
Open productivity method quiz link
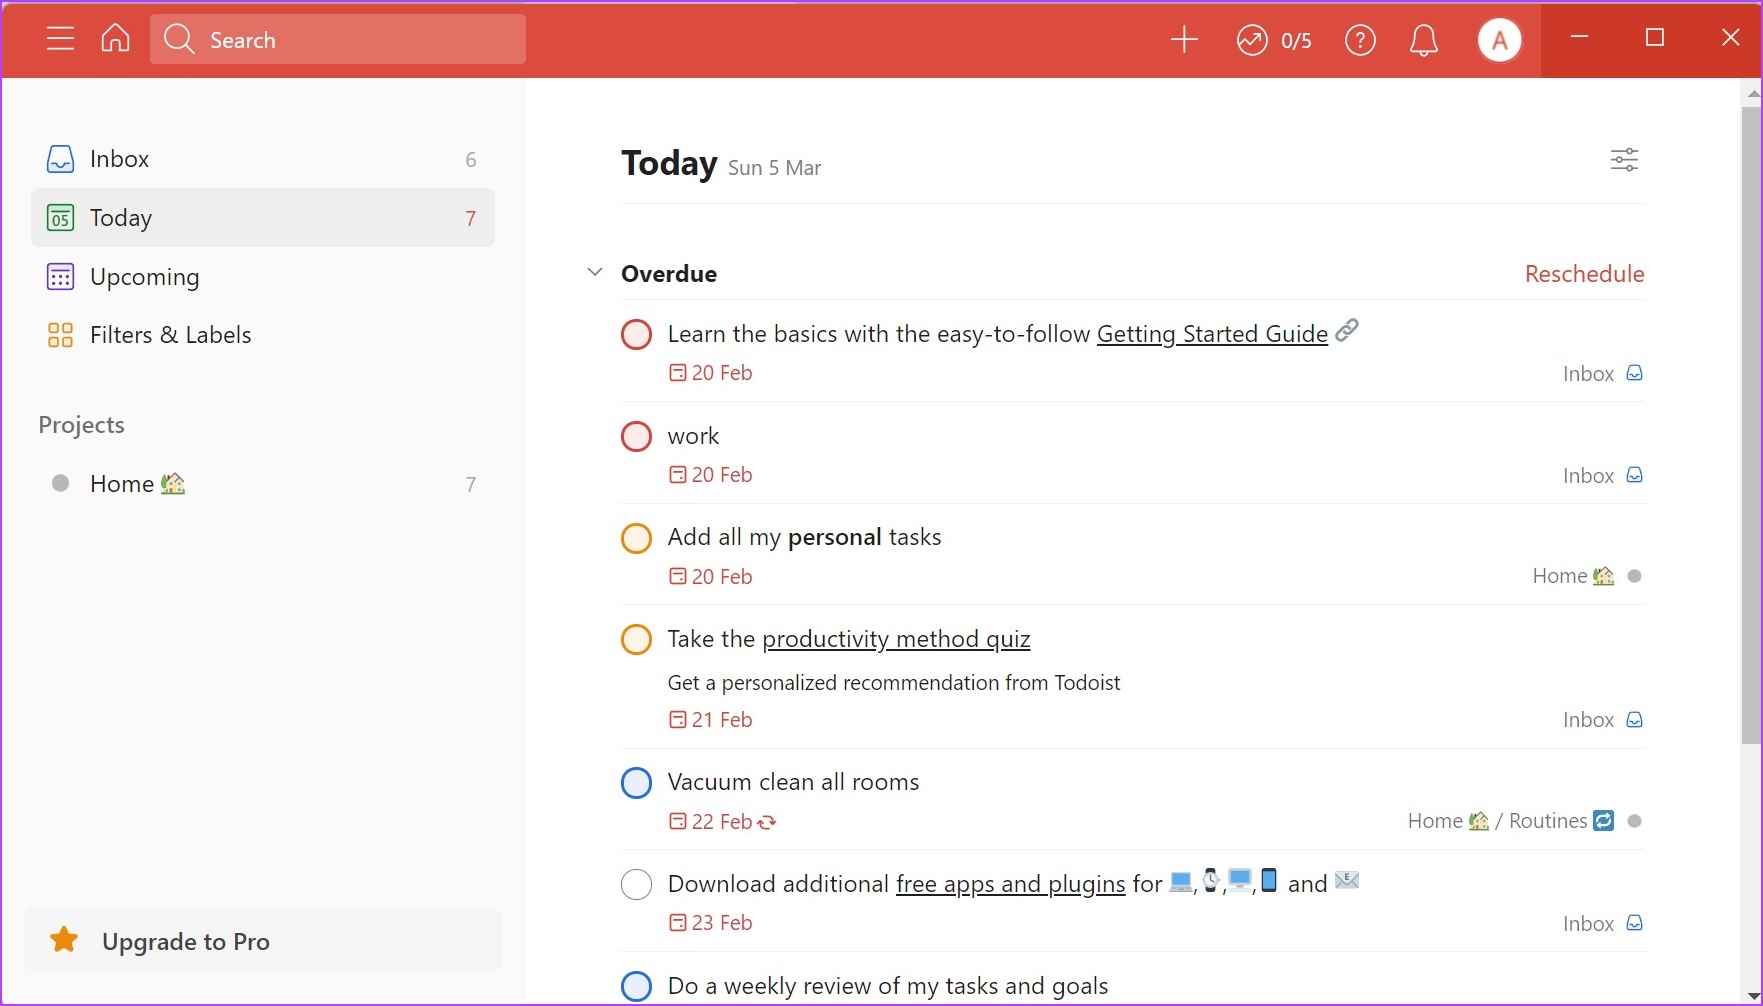coord(896,639)
